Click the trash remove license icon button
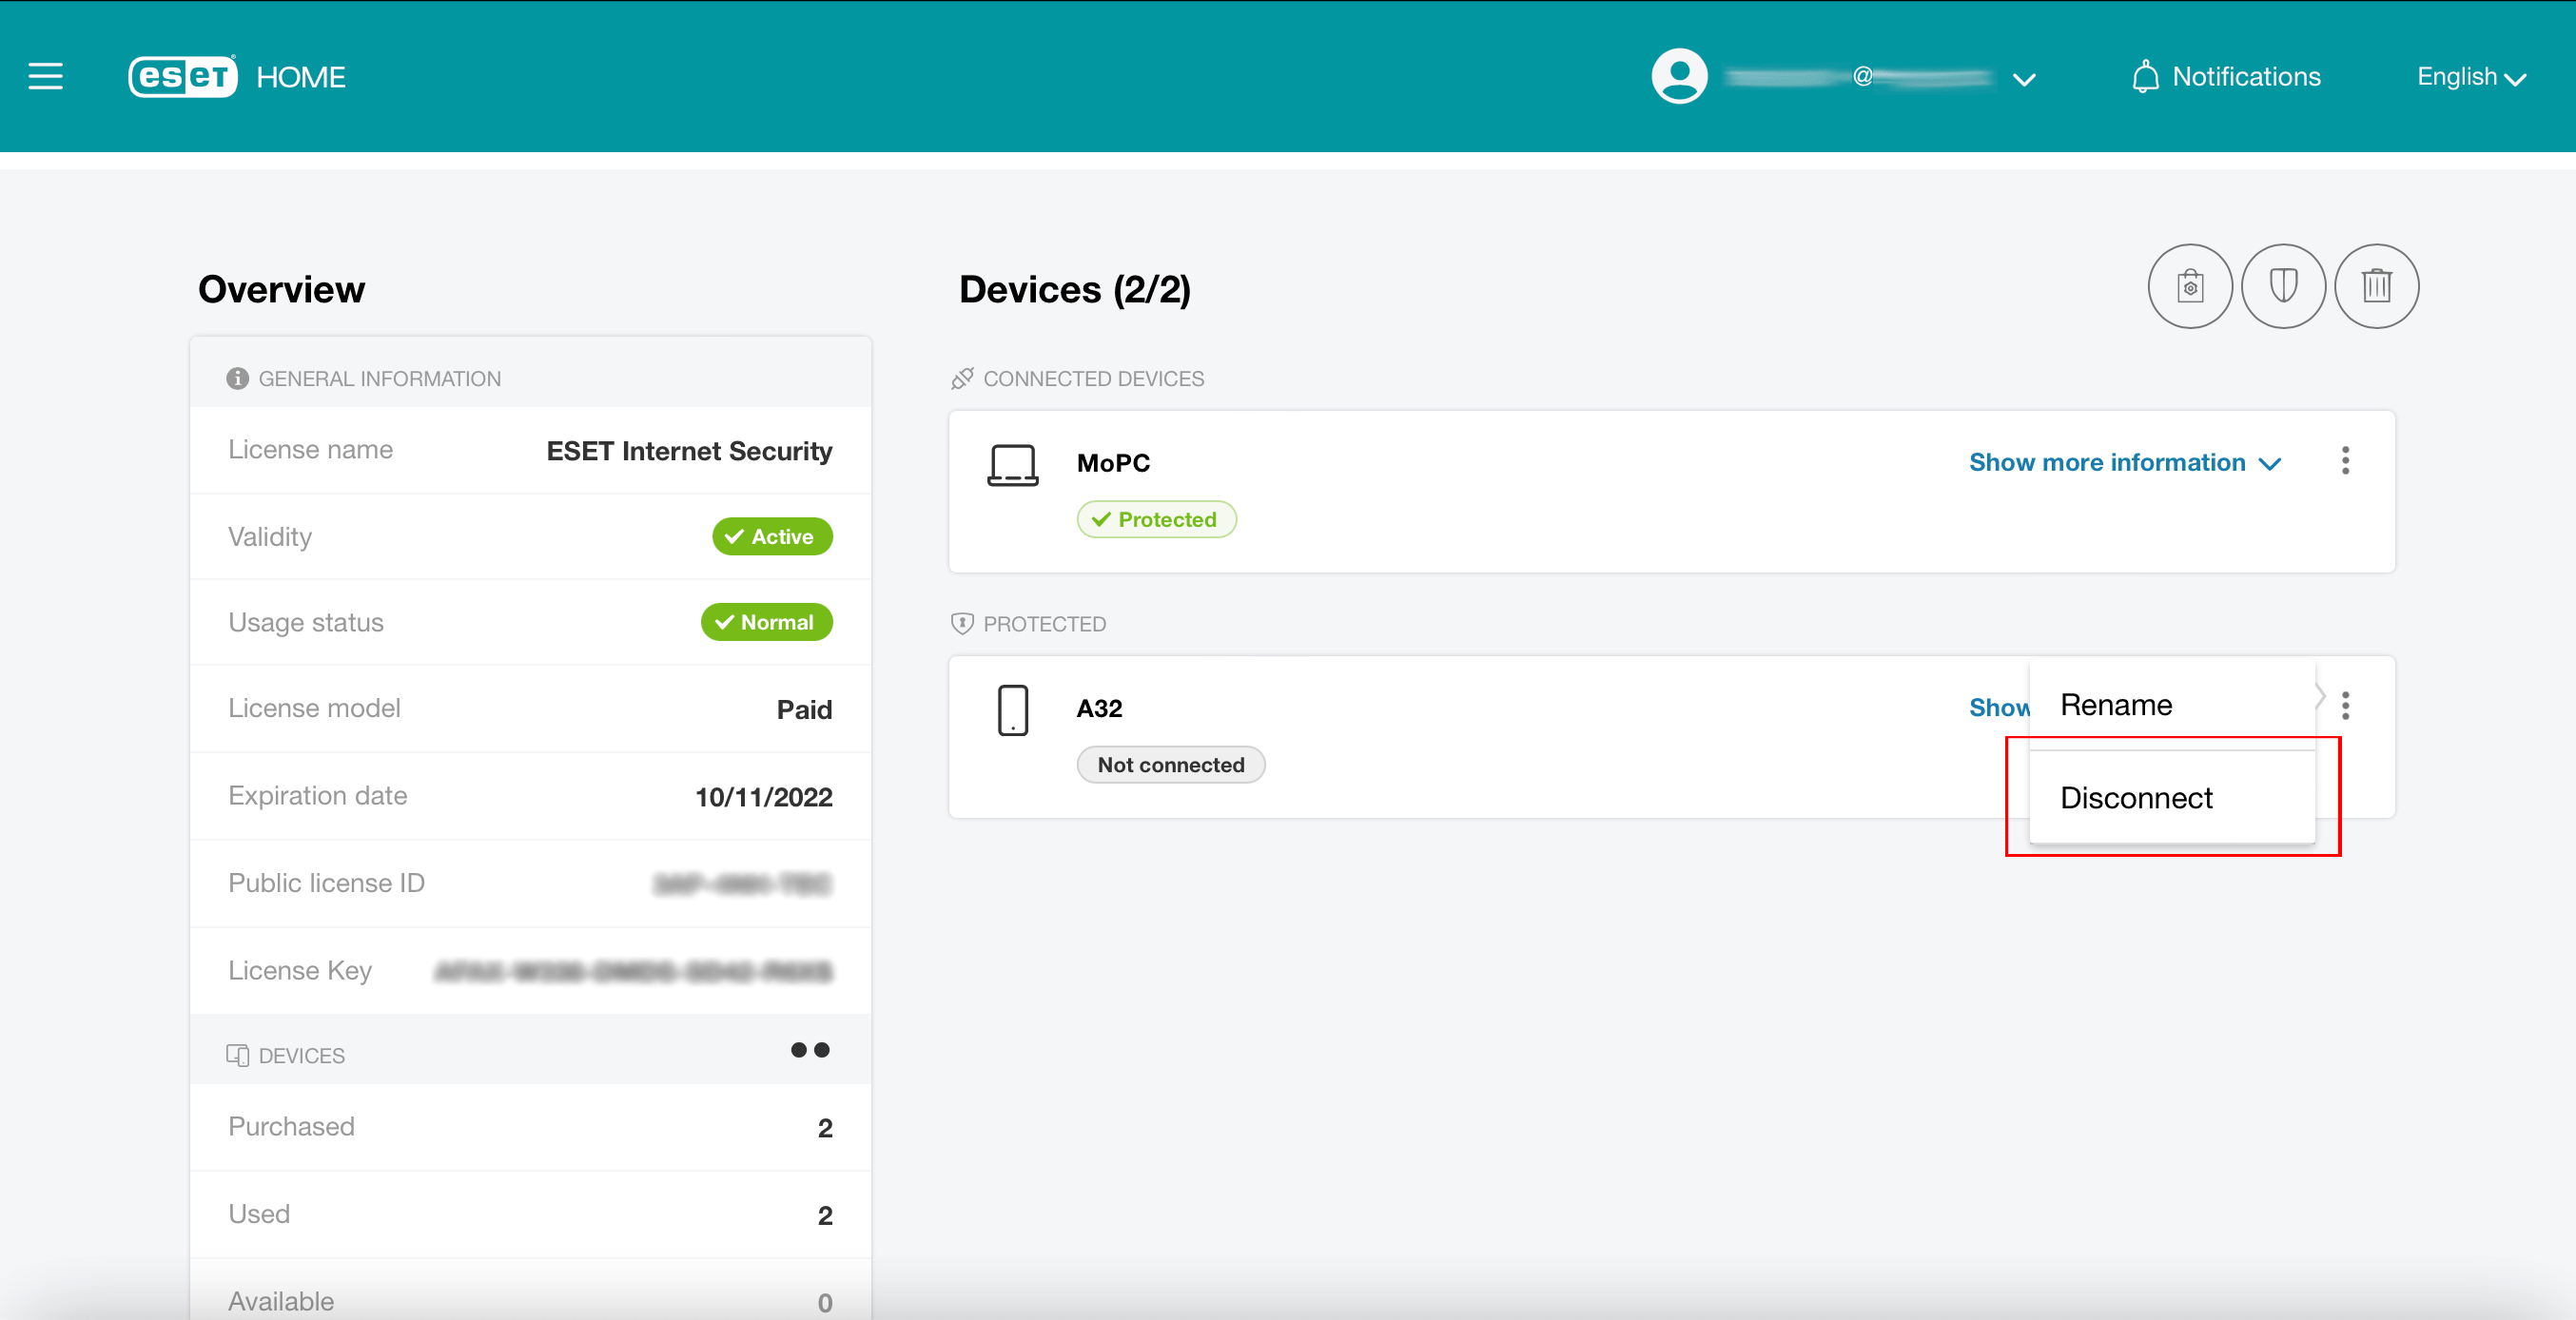This screenshot has width=2576, height=1320. click(2376, 287)
